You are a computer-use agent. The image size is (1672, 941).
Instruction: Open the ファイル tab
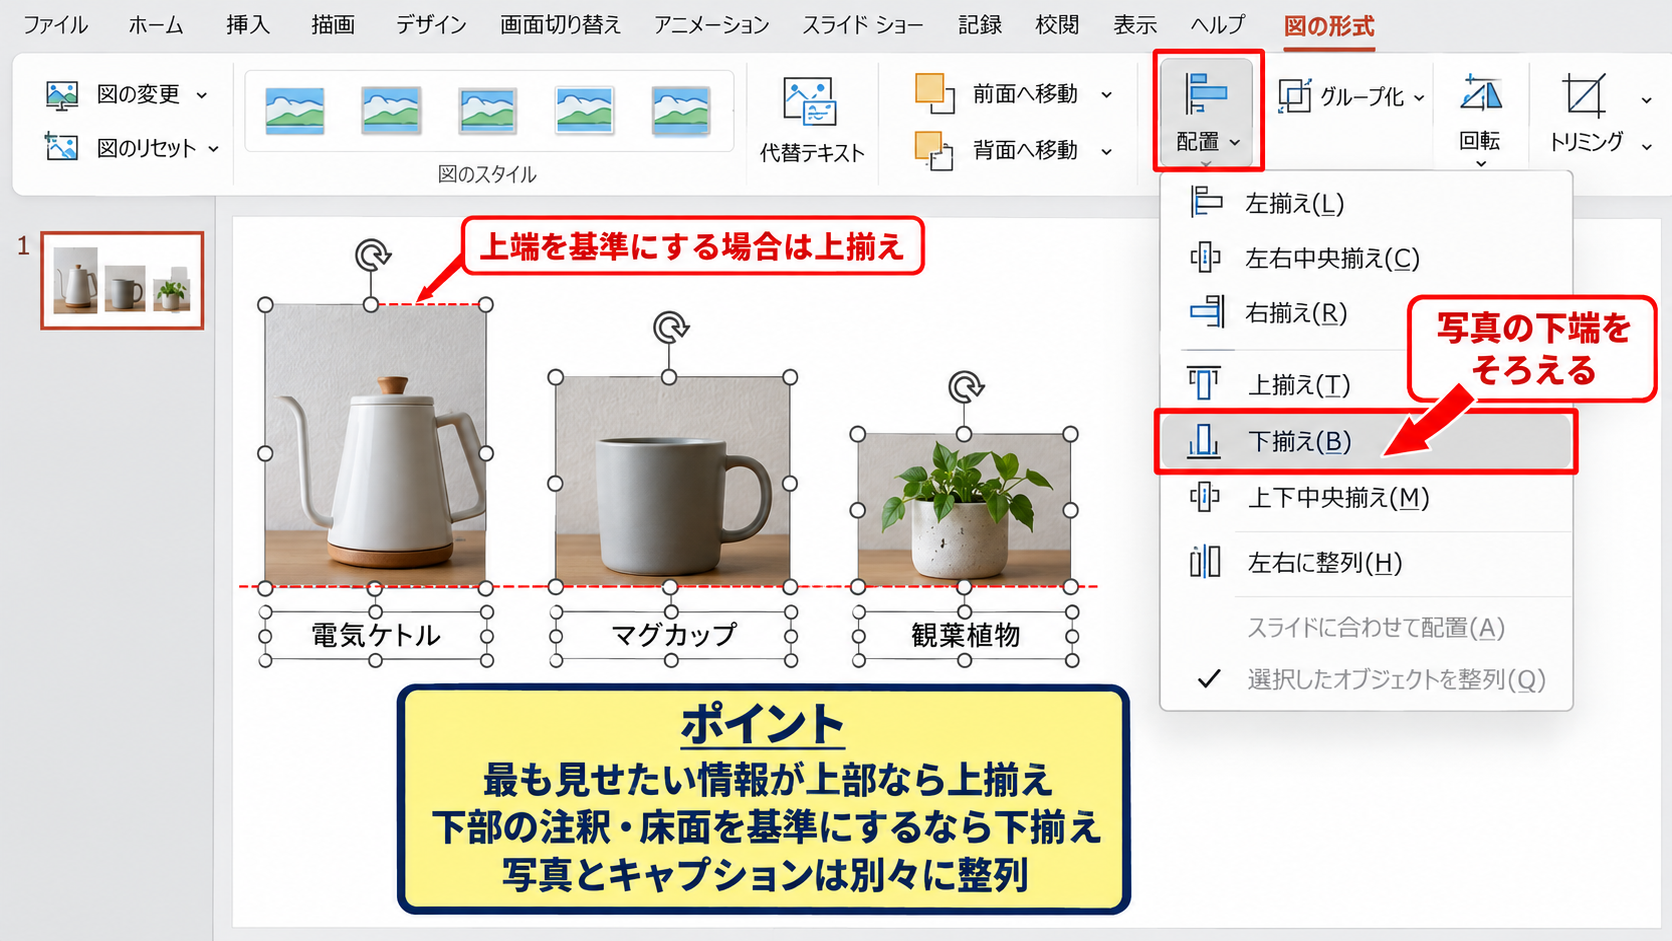click(56, 25)
